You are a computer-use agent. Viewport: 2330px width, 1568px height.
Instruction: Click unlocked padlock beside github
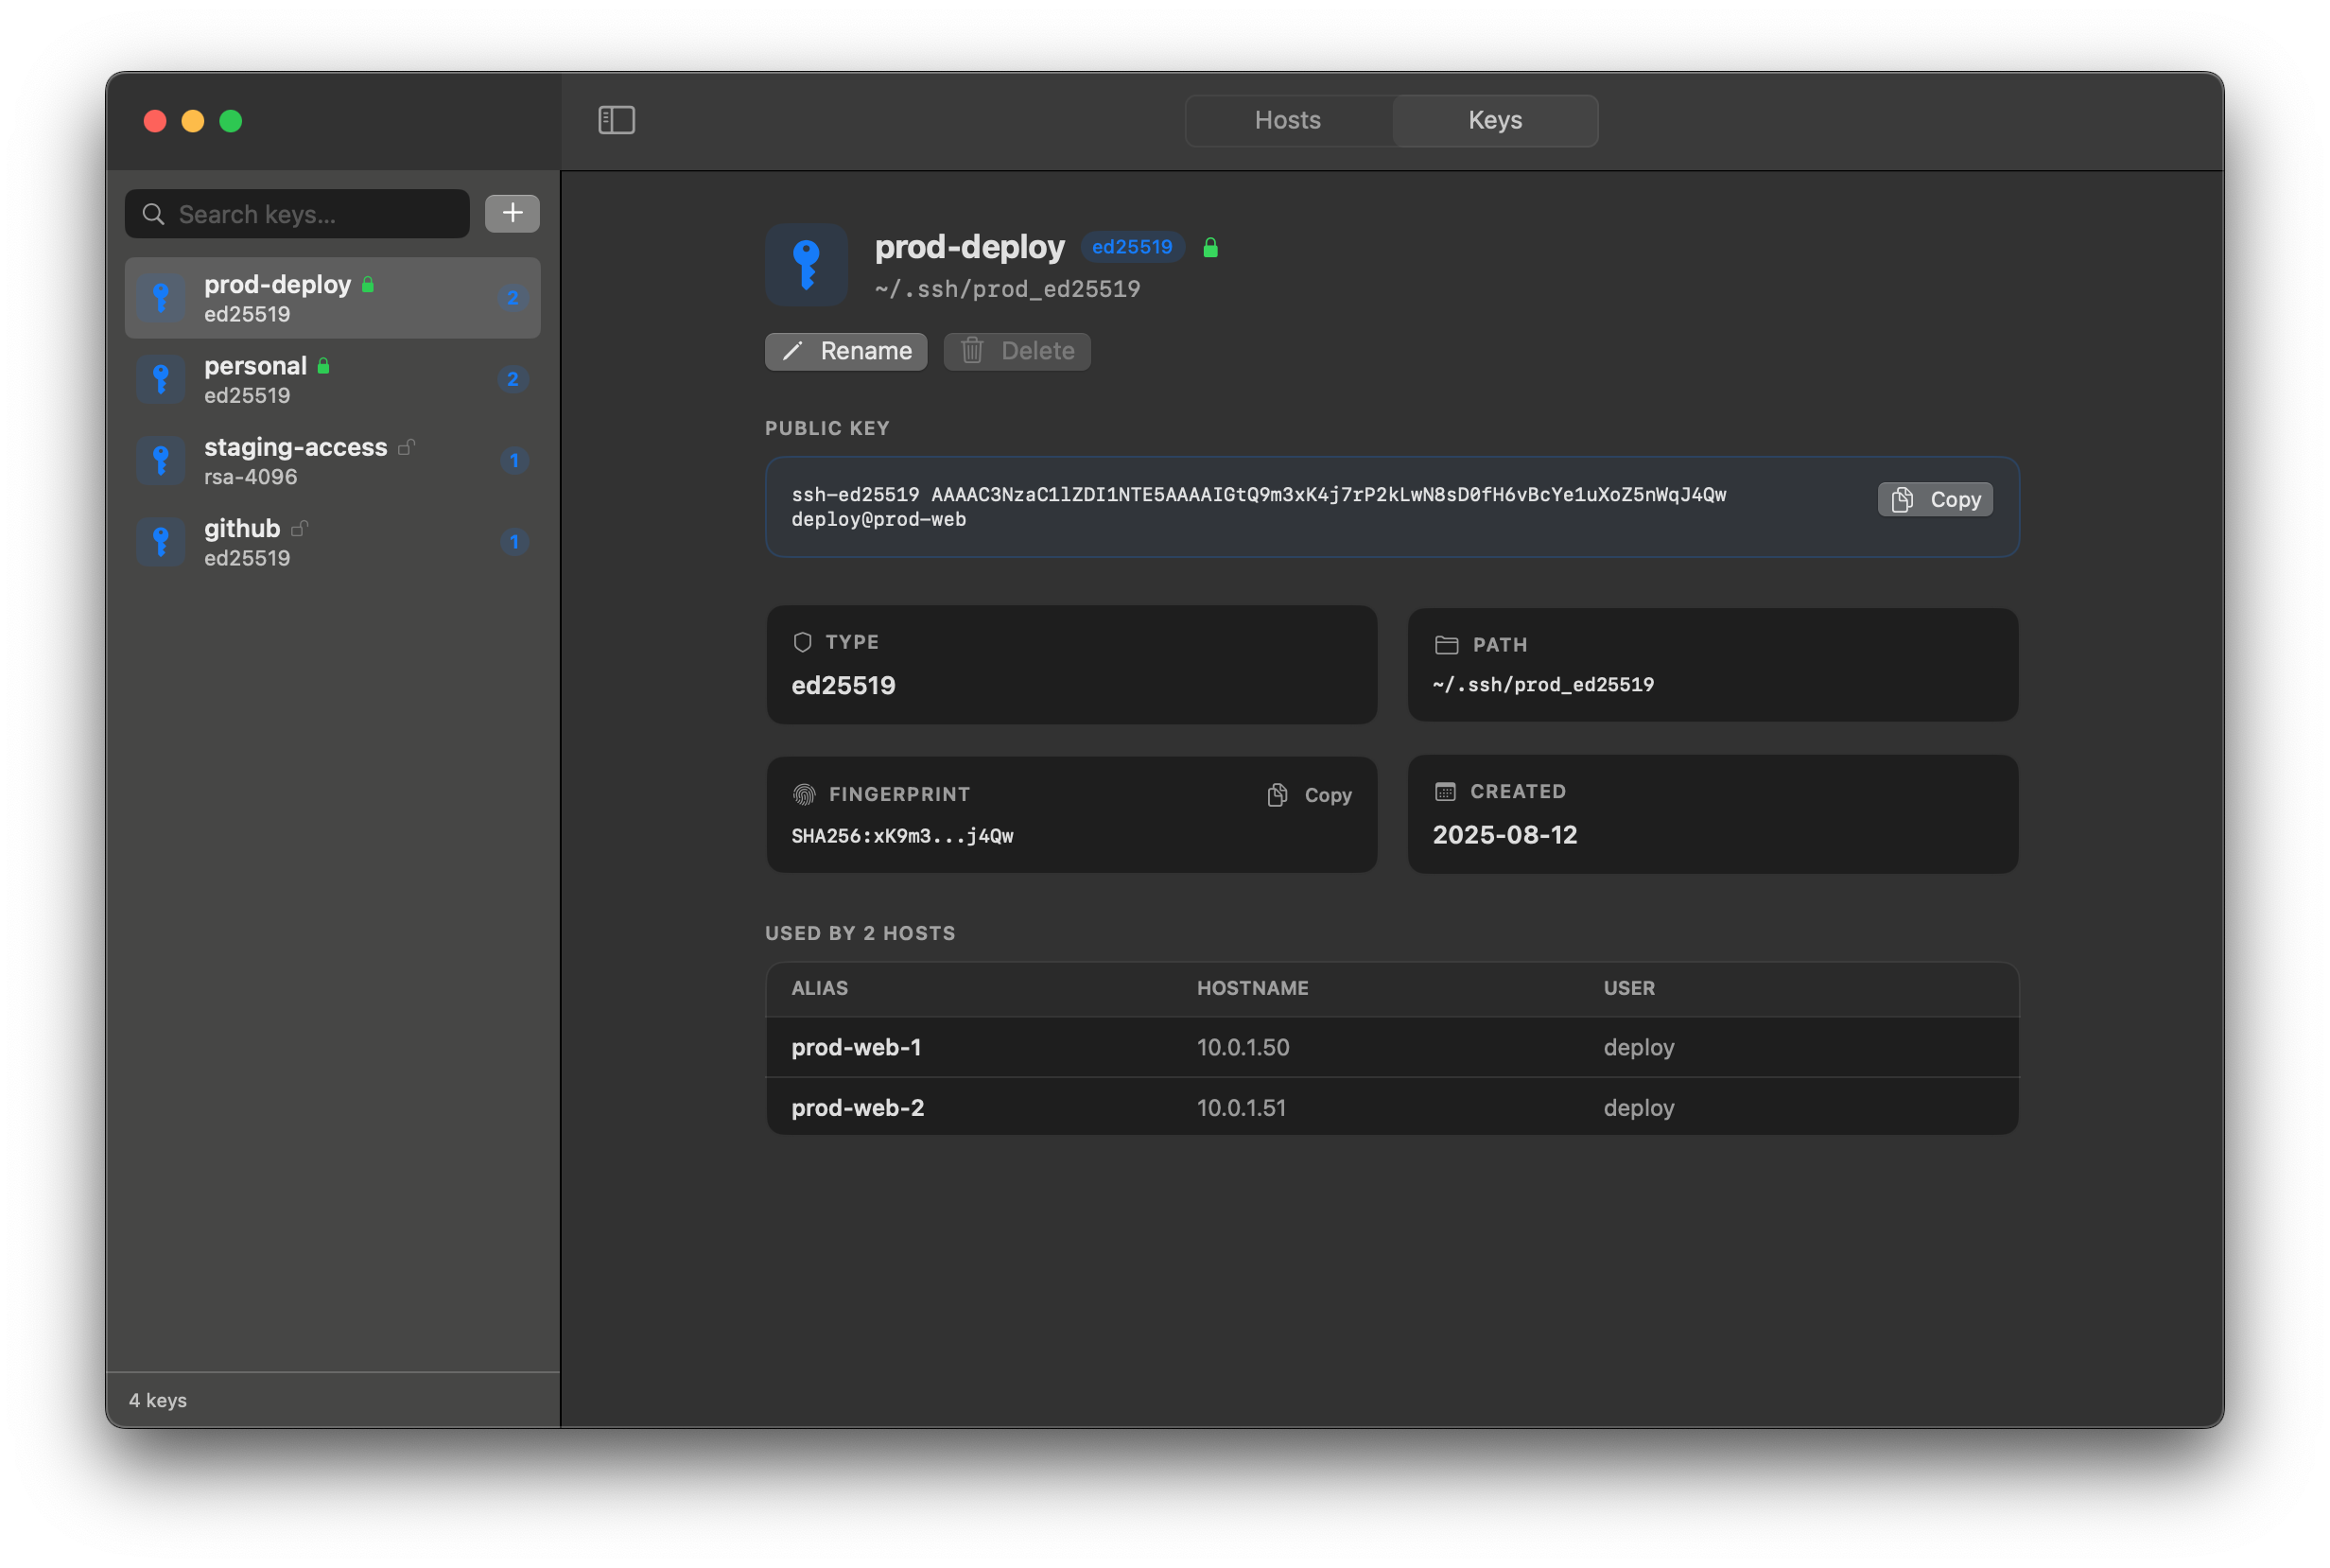point(299,529)
